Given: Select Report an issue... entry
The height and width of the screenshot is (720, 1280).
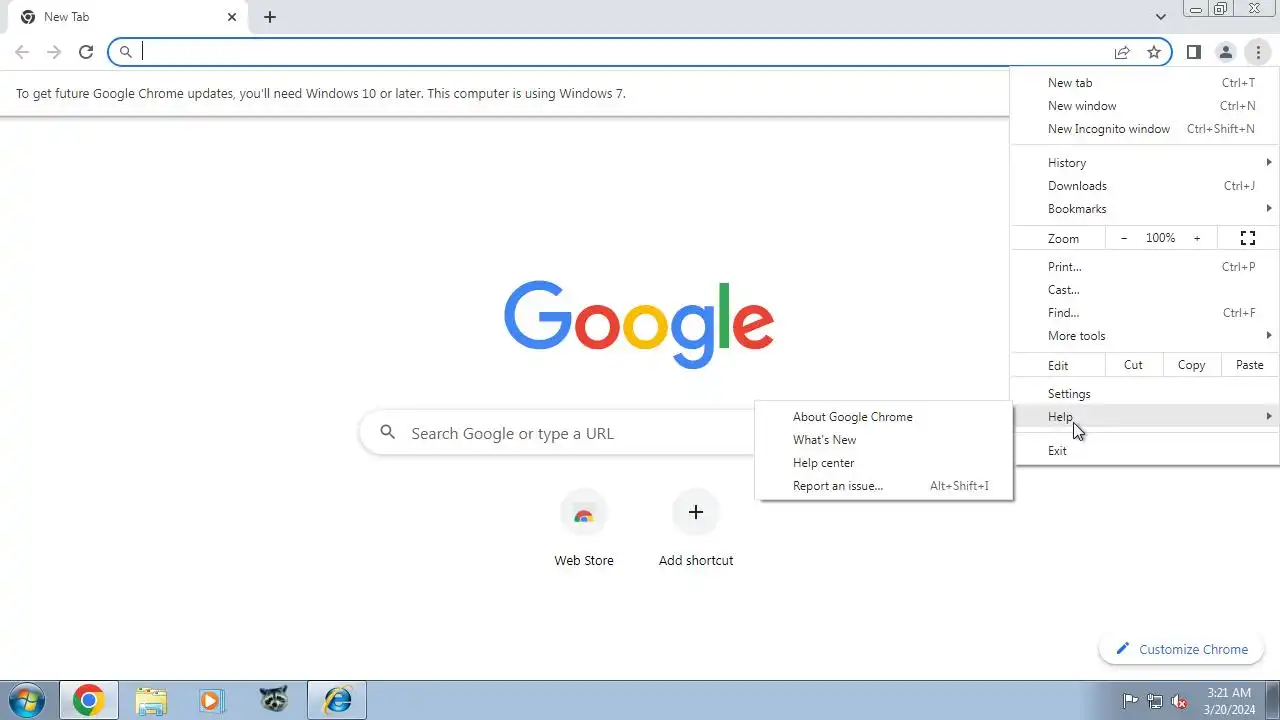Looking at the screenshot, I should [884, 486].
